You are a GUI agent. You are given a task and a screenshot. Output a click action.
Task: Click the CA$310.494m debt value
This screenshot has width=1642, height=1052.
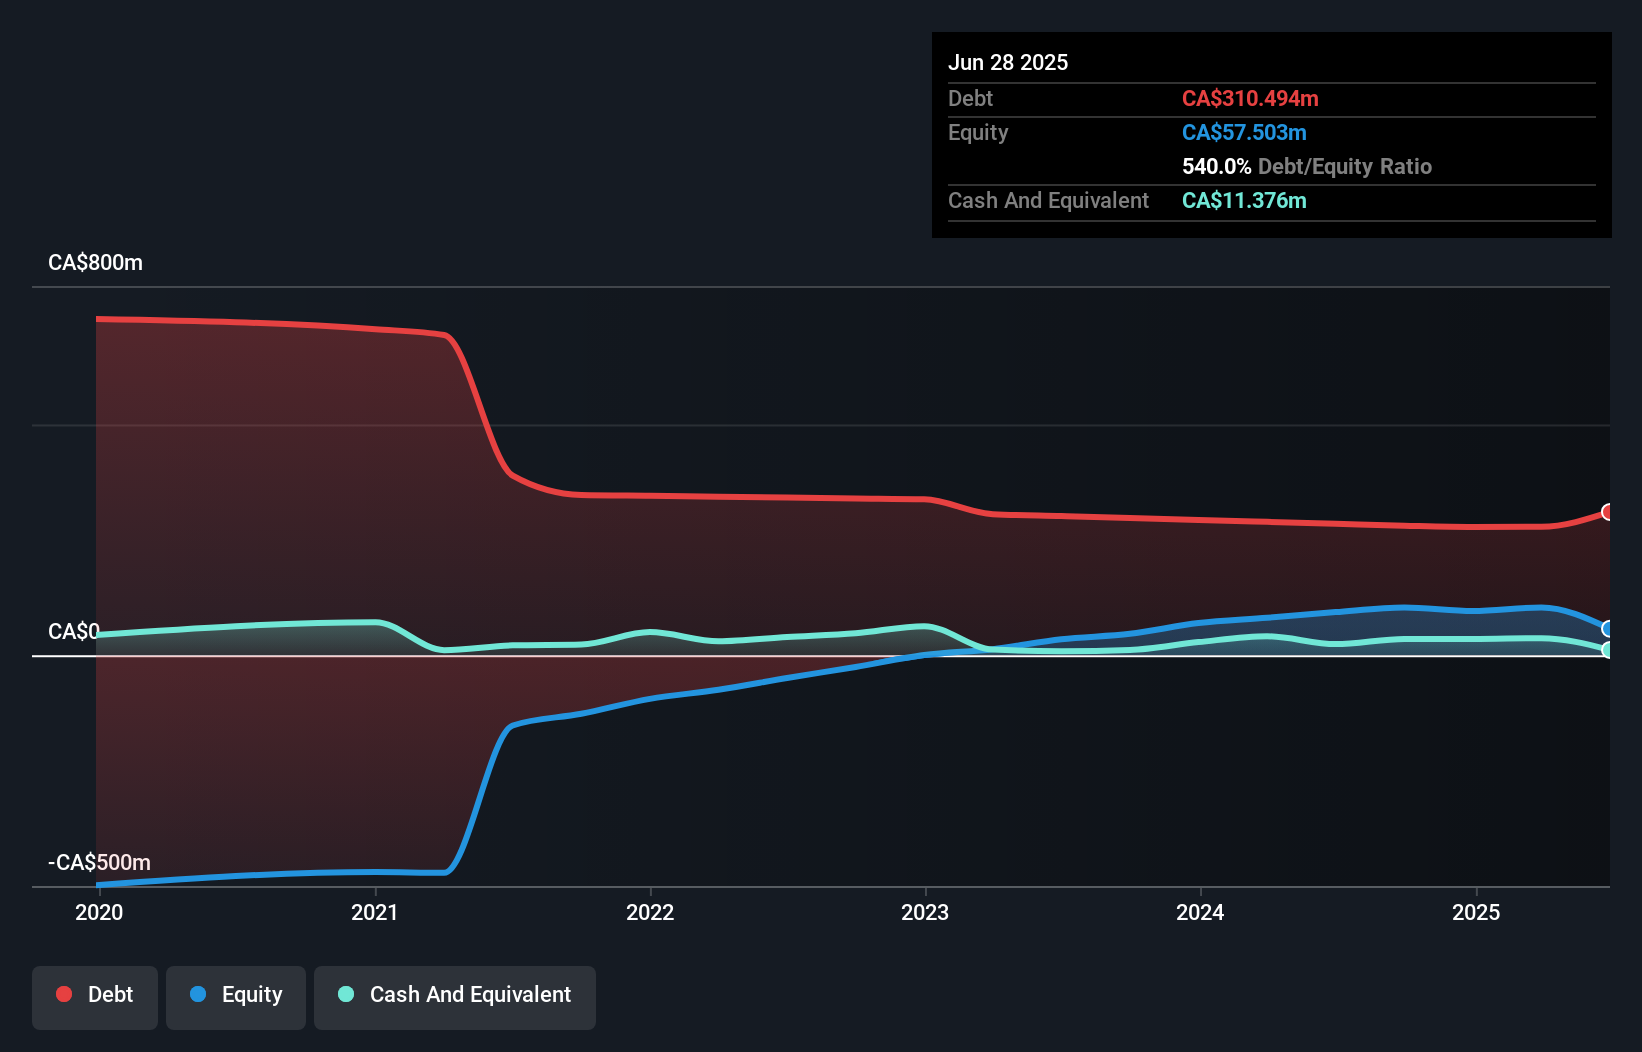(x=1250, y=99)
